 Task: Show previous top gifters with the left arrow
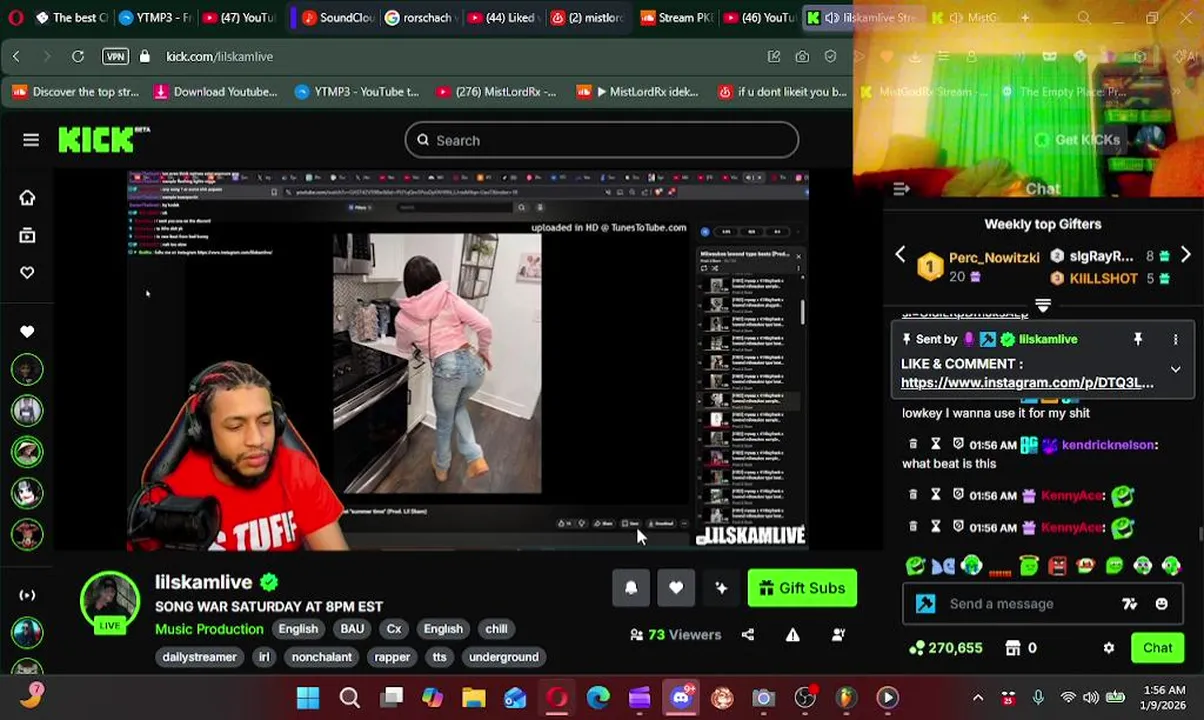click(900, 255)
